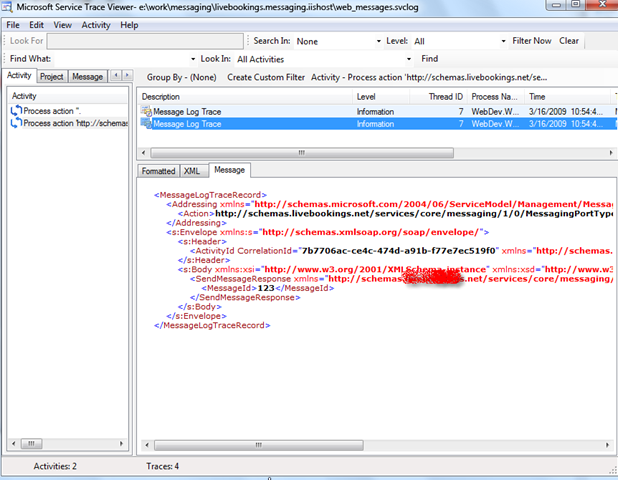Click the second Process action activity icon
This screenshot has height=480, width=618.
pos(15,122)
